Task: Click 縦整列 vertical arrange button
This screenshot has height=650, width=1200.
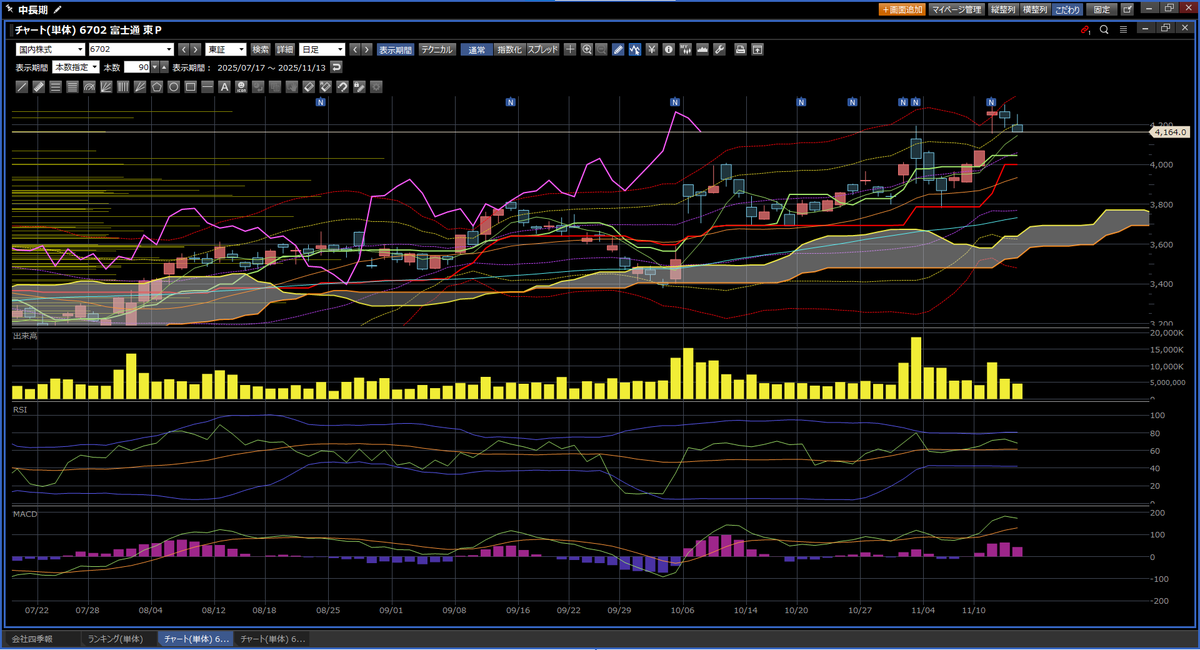Action: click(1002, 9)
